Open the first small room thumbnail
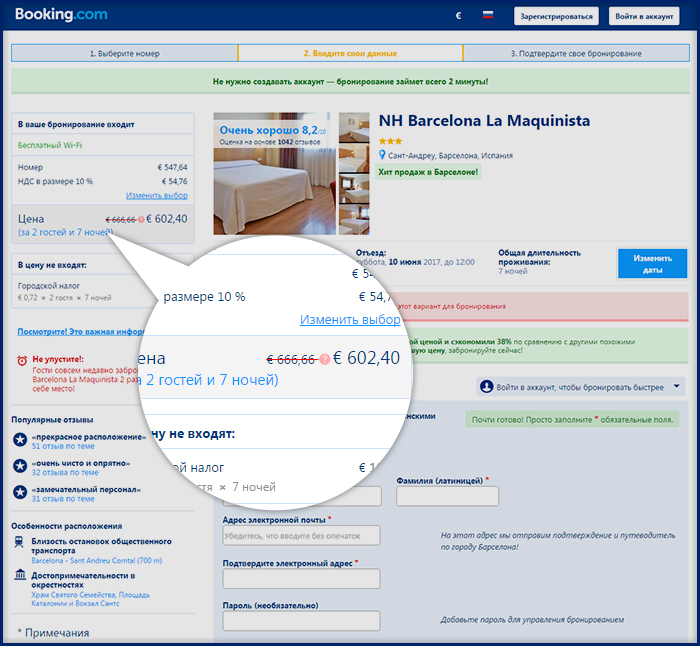700x646 pixels. (354, 127)
